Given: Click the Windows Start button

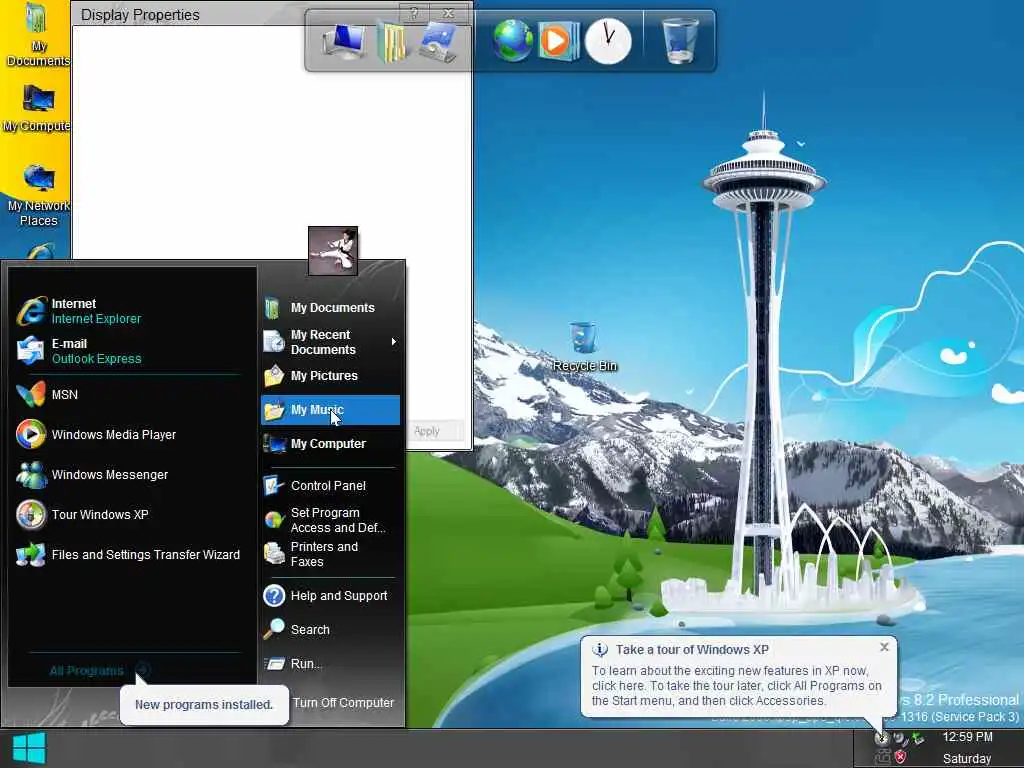Looking at the screenshot, I should (29, 748).
